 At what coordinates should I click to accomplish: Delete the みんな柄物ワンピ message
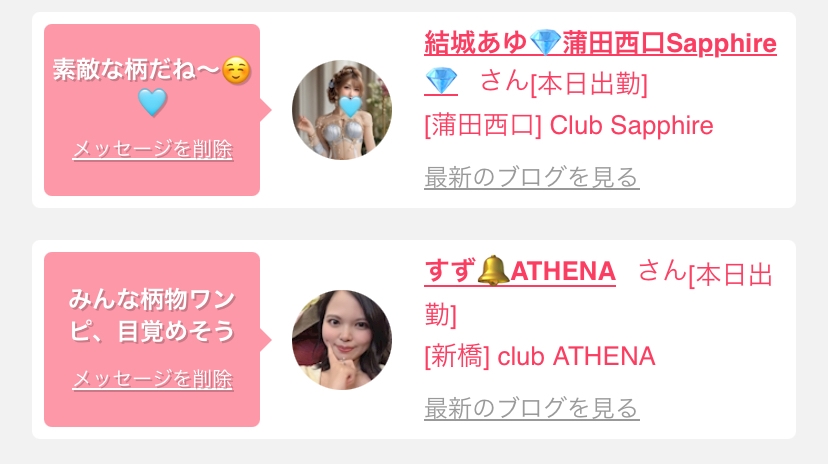click(x=152, y=379)
